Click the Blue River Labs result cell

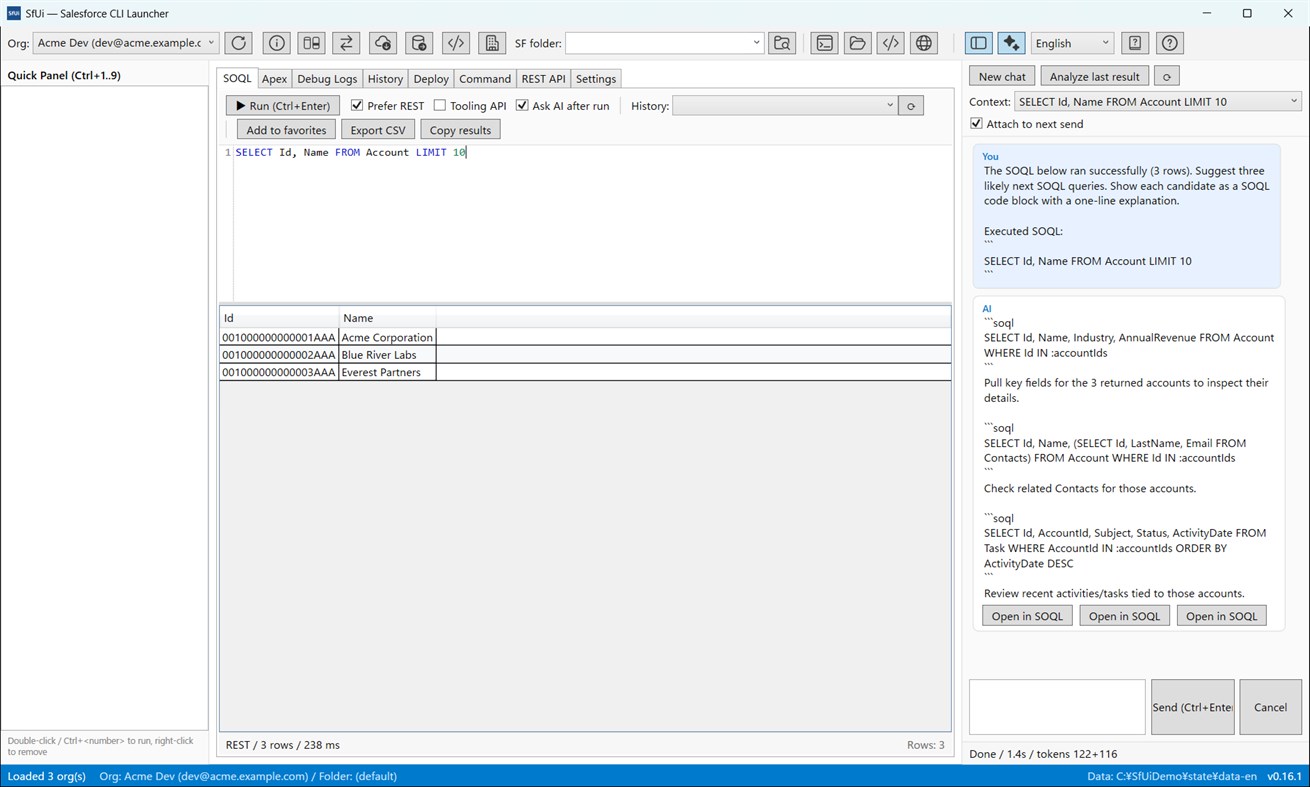[387, 355]
